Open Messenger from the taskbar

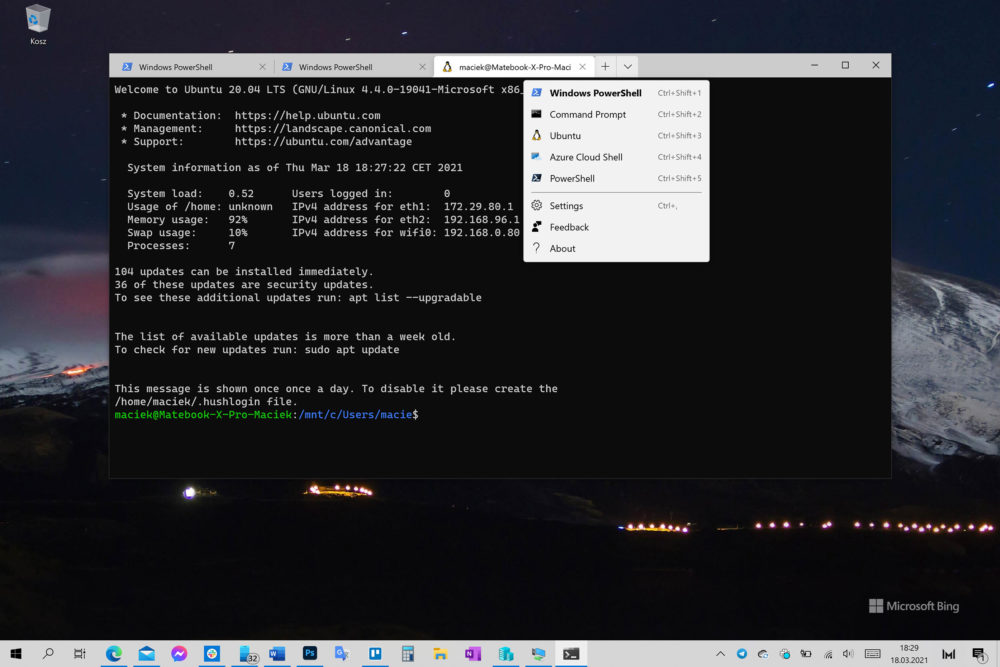tap(179, 654)
